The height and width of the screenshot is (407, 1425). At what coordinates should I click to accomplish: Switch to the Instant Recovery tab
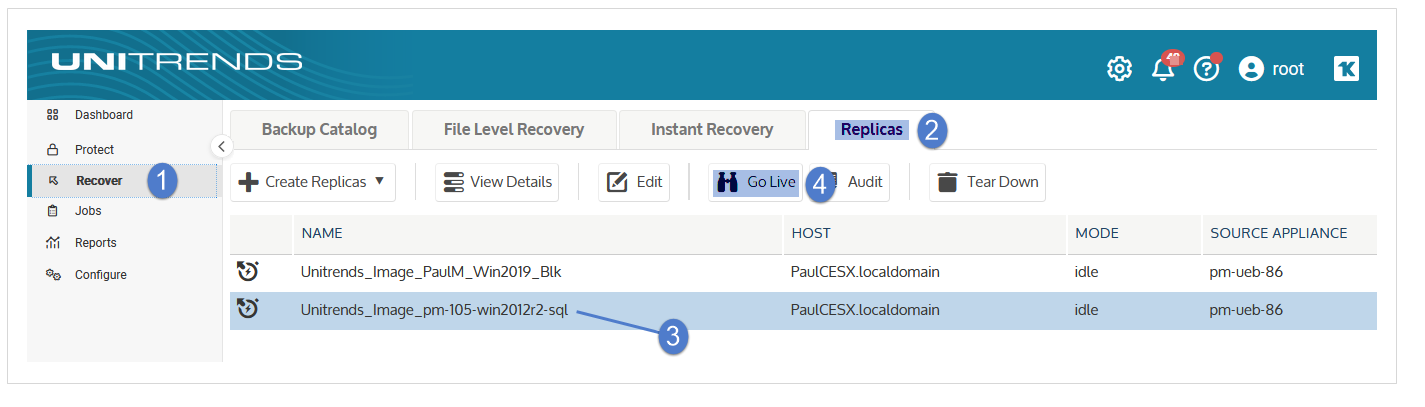pyautogui.click(x=712, y=130)
